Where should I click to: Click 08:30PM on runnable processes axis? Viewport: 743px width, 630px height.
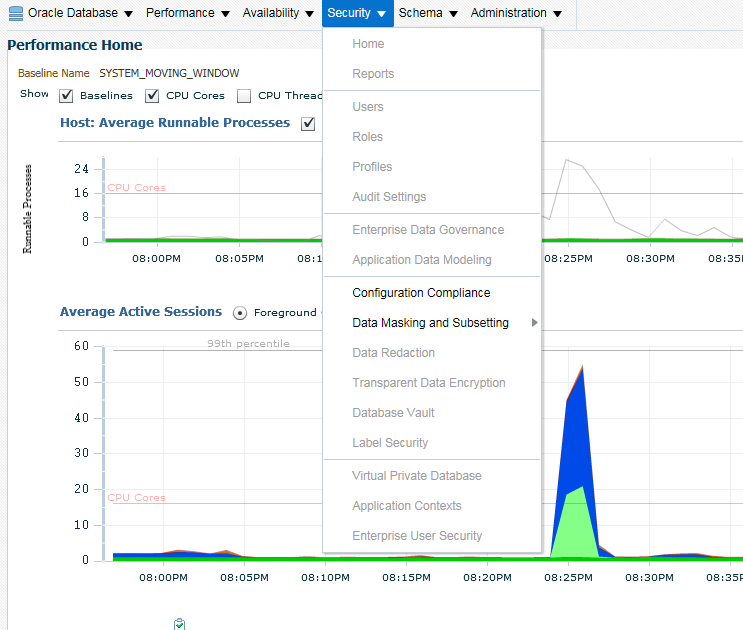pyautogui.click(x=650, y=259)
